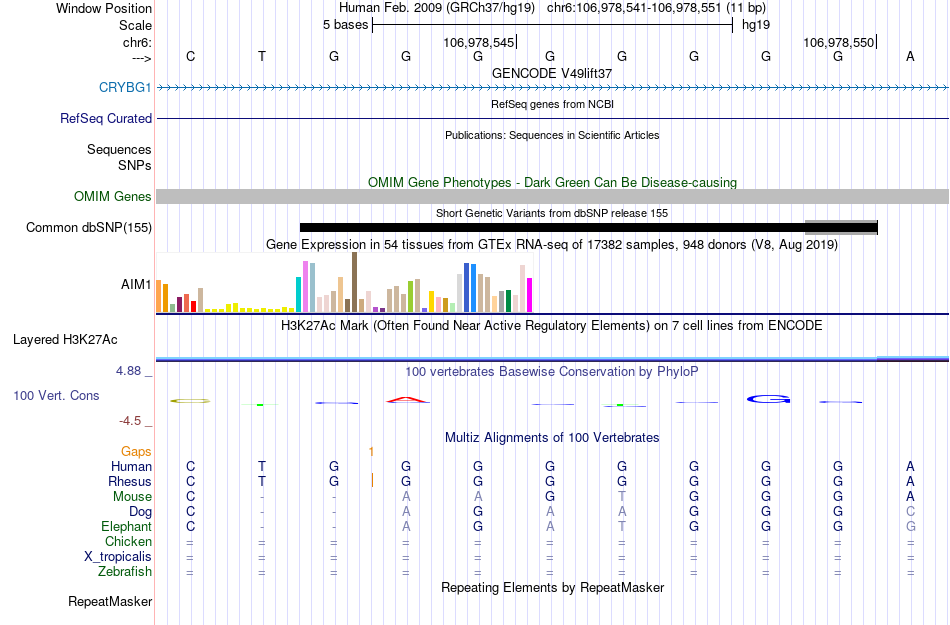The image size is (950, 625).
Task: Click the red A conservation logo
Action: point(407,400)
